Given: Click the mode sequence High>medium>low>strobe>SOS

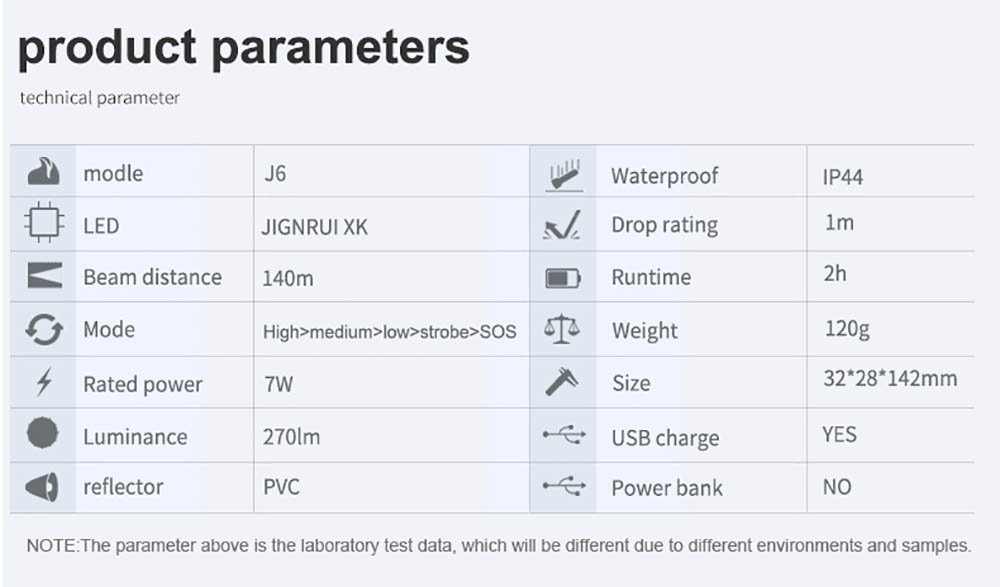Looking at the screenshot, I should 390,331.
